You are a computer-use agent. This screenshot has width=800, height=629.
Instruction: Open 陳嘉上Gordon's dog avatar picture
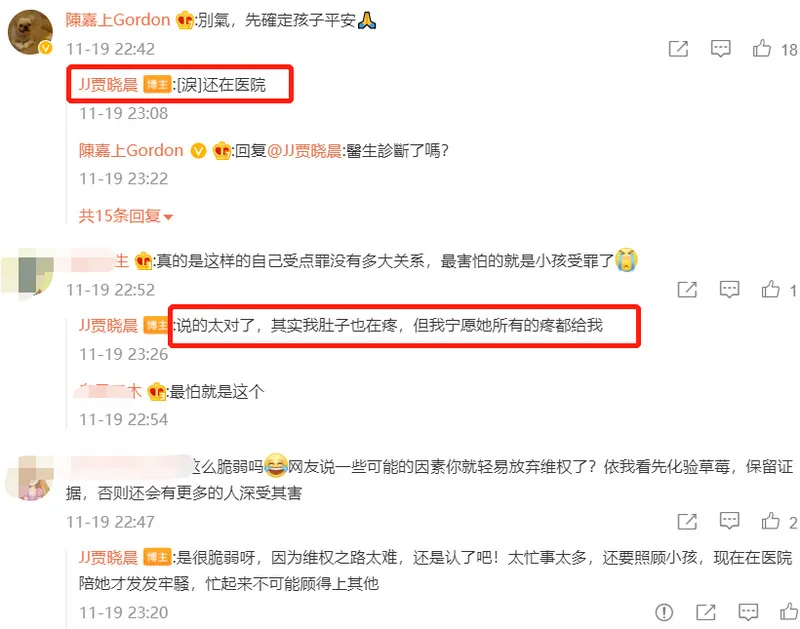pos(30,32)
